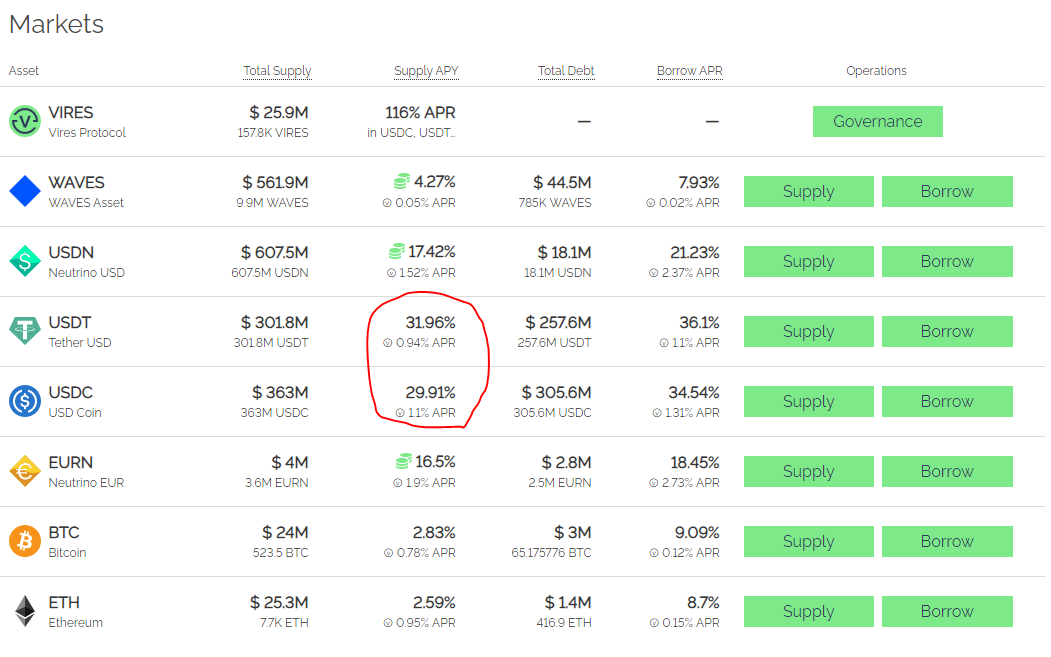Select the EURN asset name
The height and width of the screenshot is (657, 1051).
pyautogui.click(x=70, y=463)
